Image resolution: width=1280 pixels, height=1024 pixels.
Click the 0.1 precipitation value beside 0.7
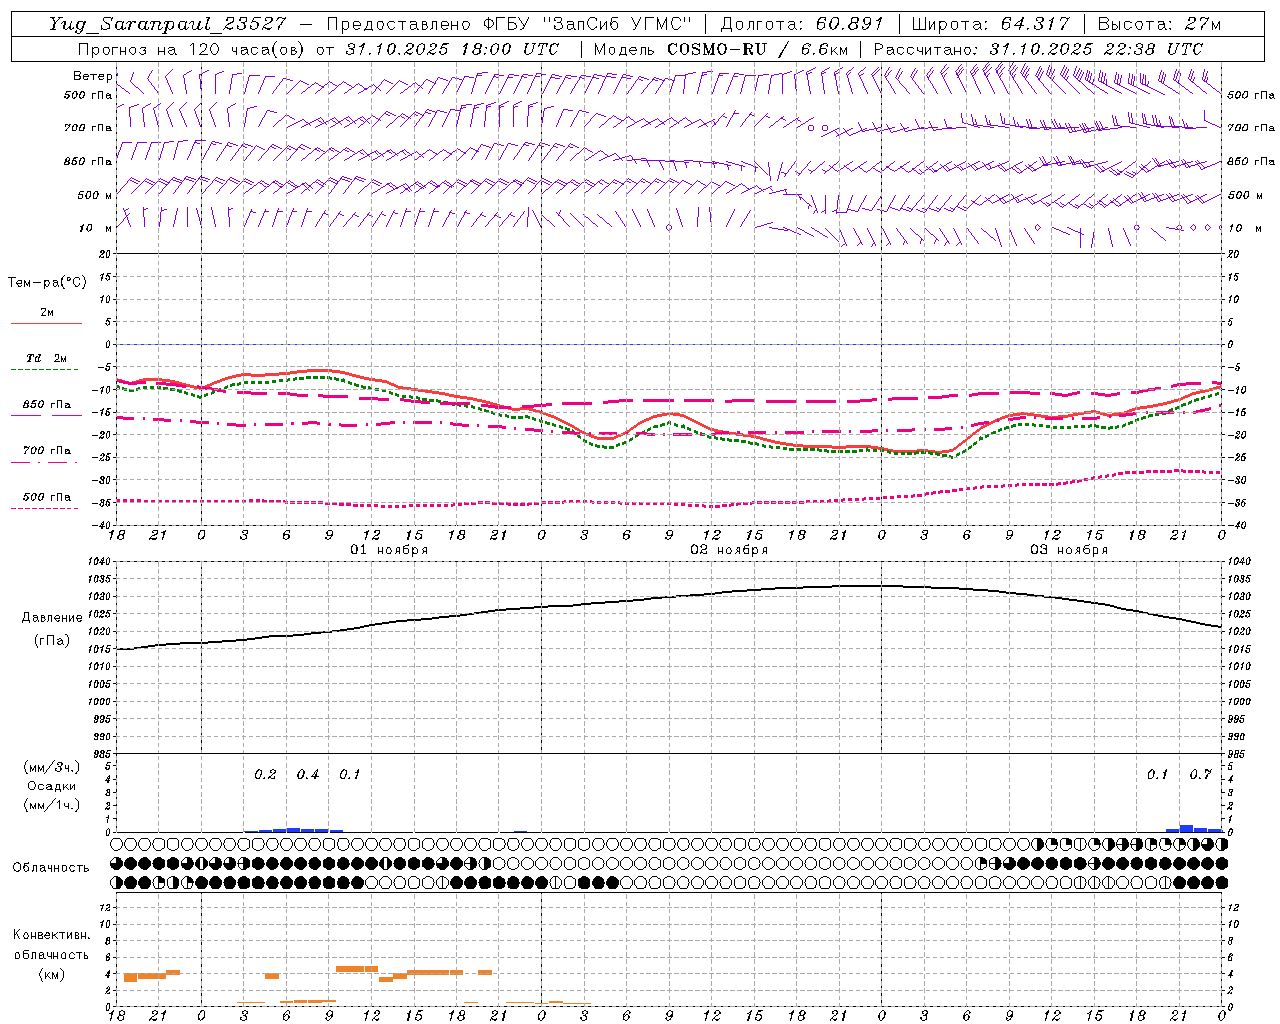[1157, 775]
